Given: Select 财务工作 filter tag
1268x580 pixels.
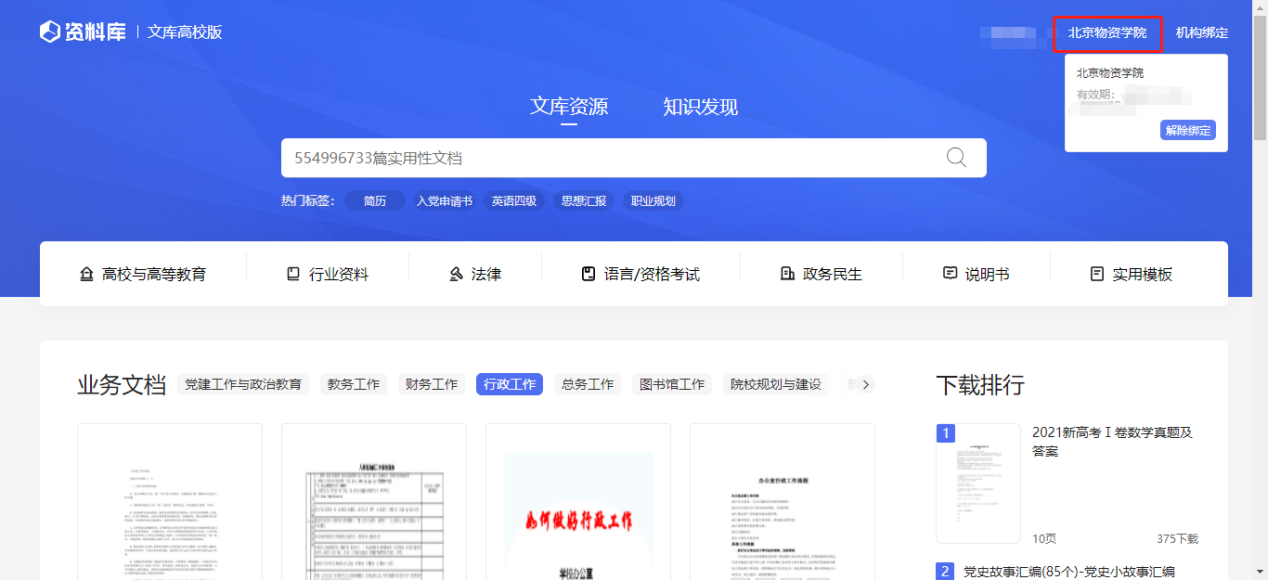Looking at the screenshot, I should tap(431, 384).
